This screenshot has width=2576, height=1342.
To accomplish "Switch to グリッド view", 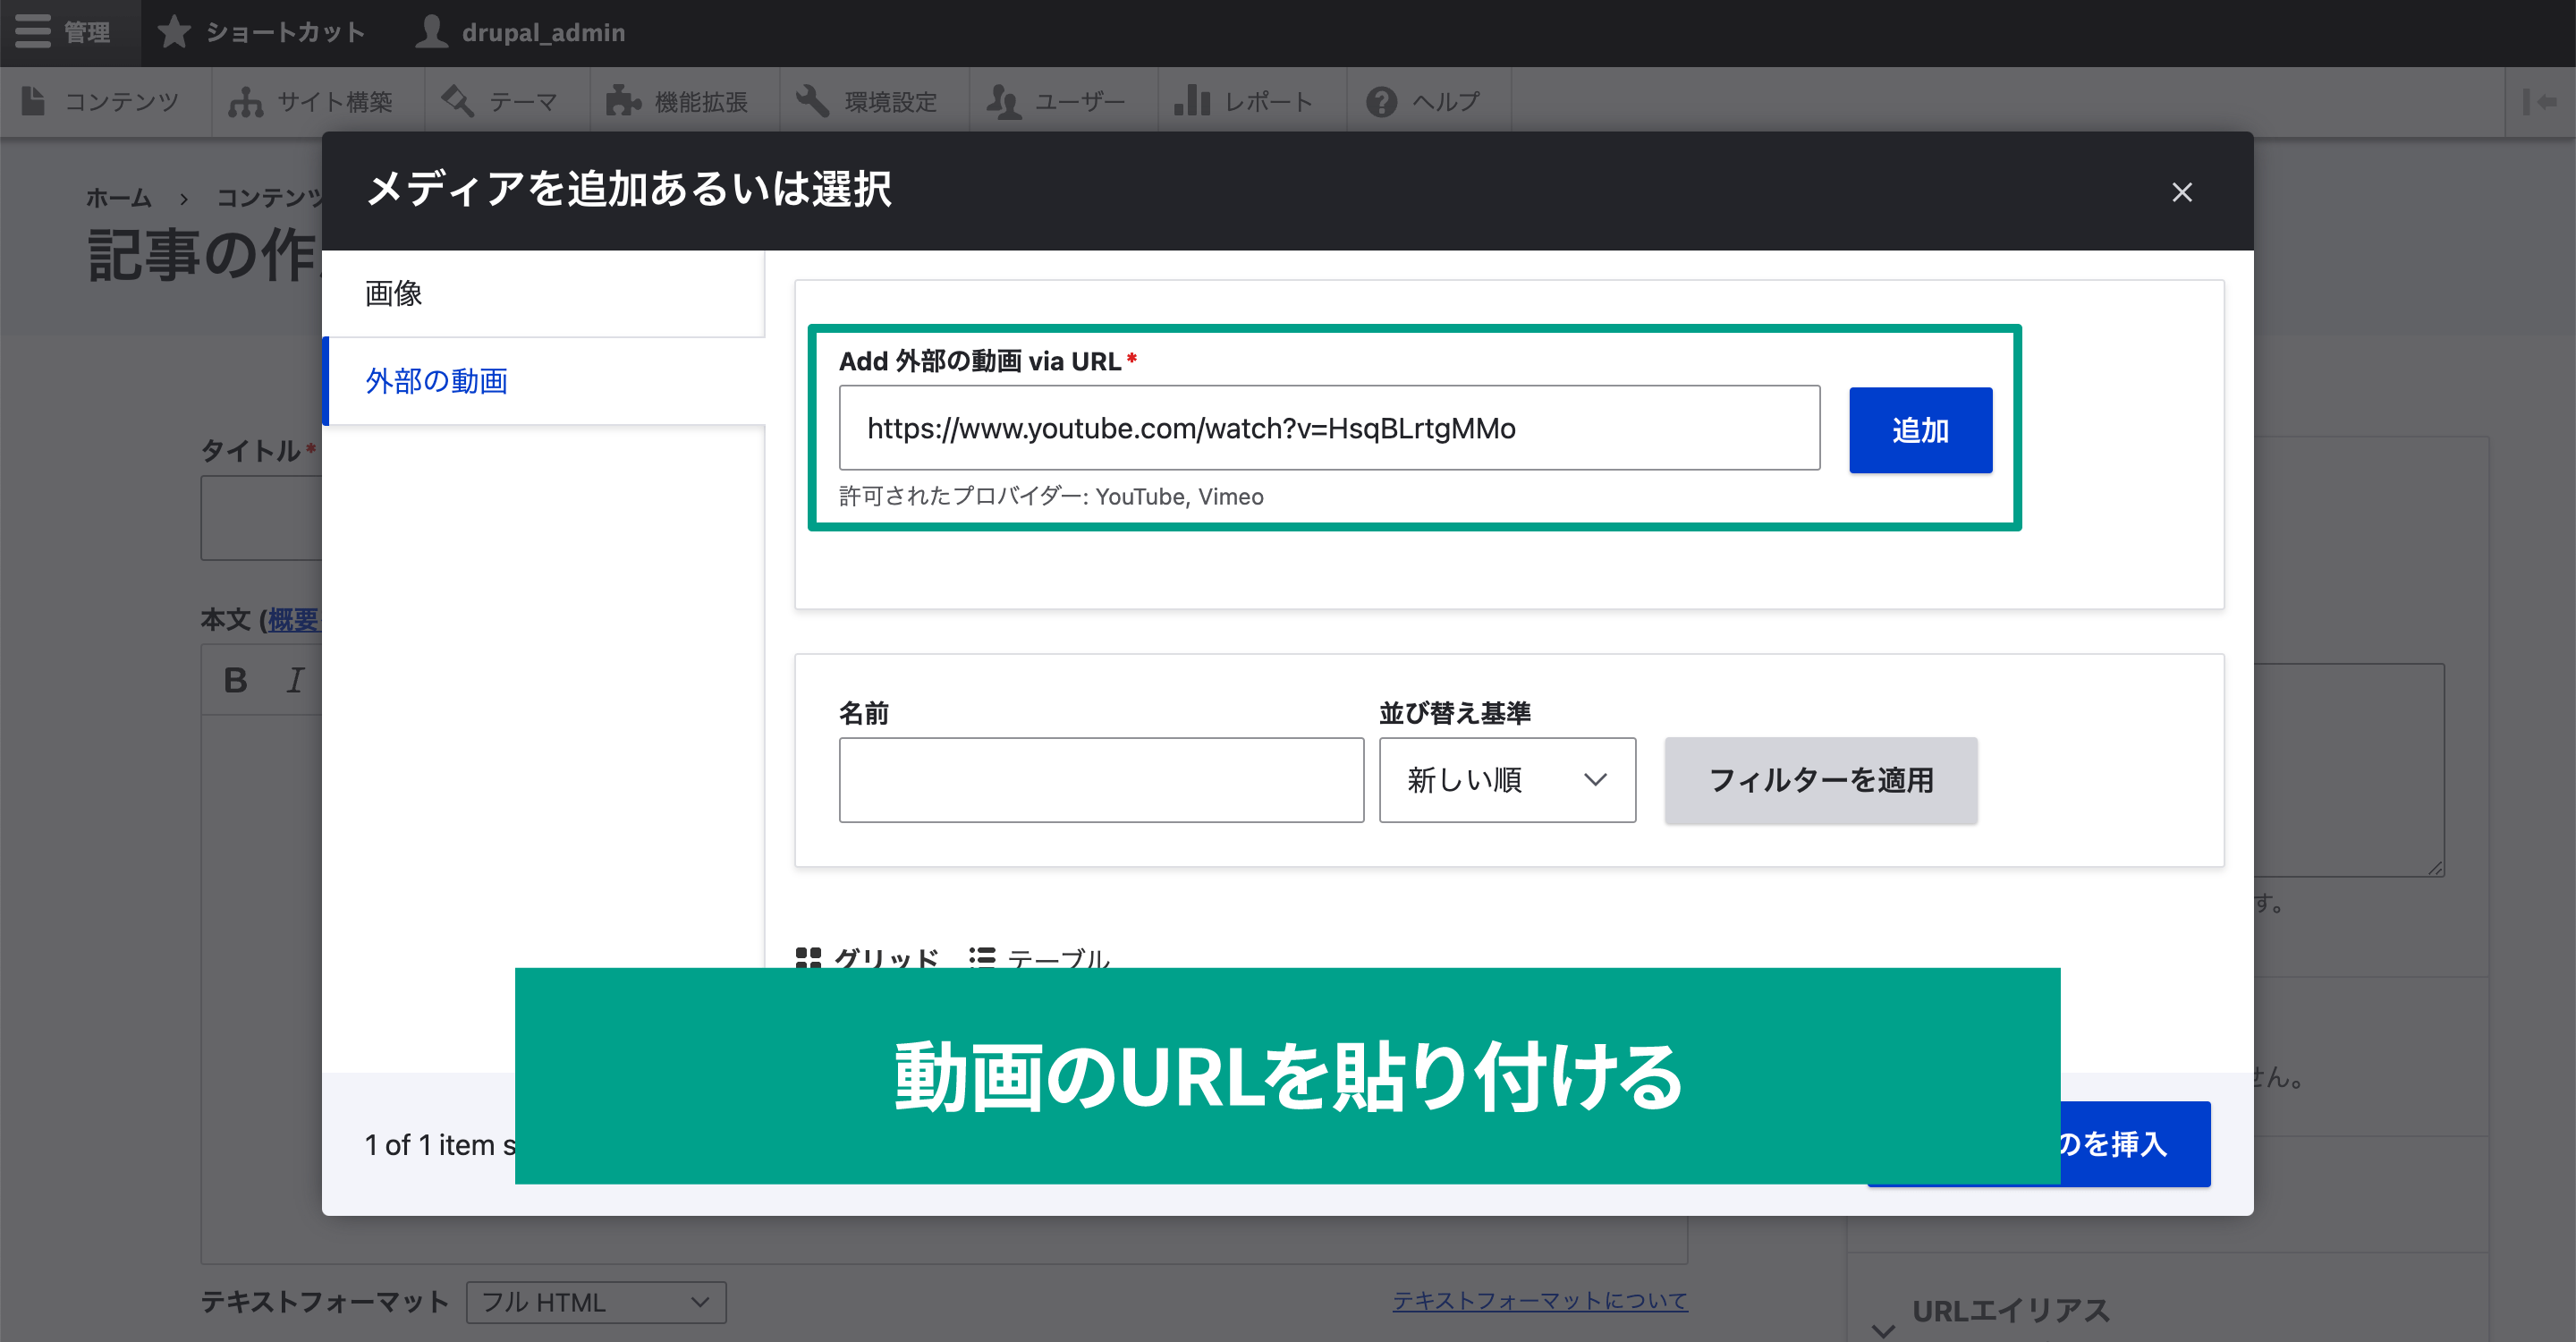I will (866, 957).
